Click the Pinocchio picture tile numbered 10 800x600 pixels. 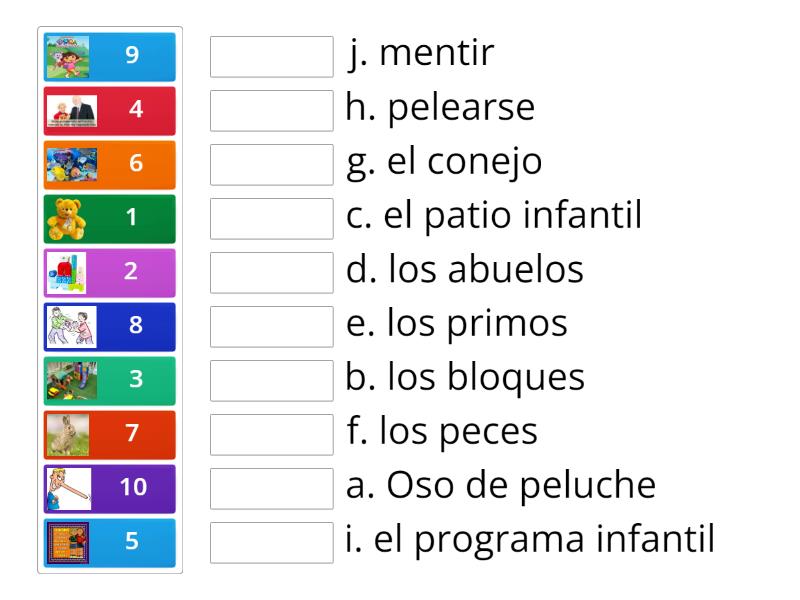tap(109, 487)
